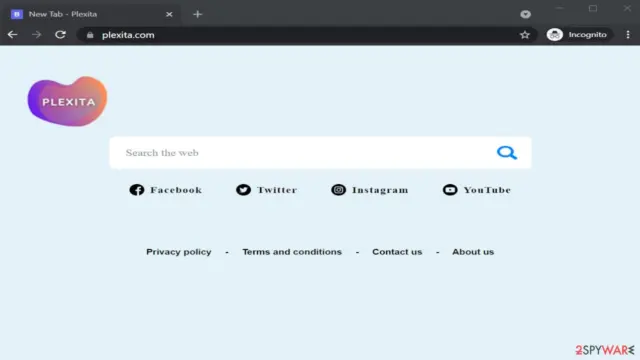Open the Contact us link
Image resolution: width=640 pixels, height=360 pixels.
[x=397, y=252]
